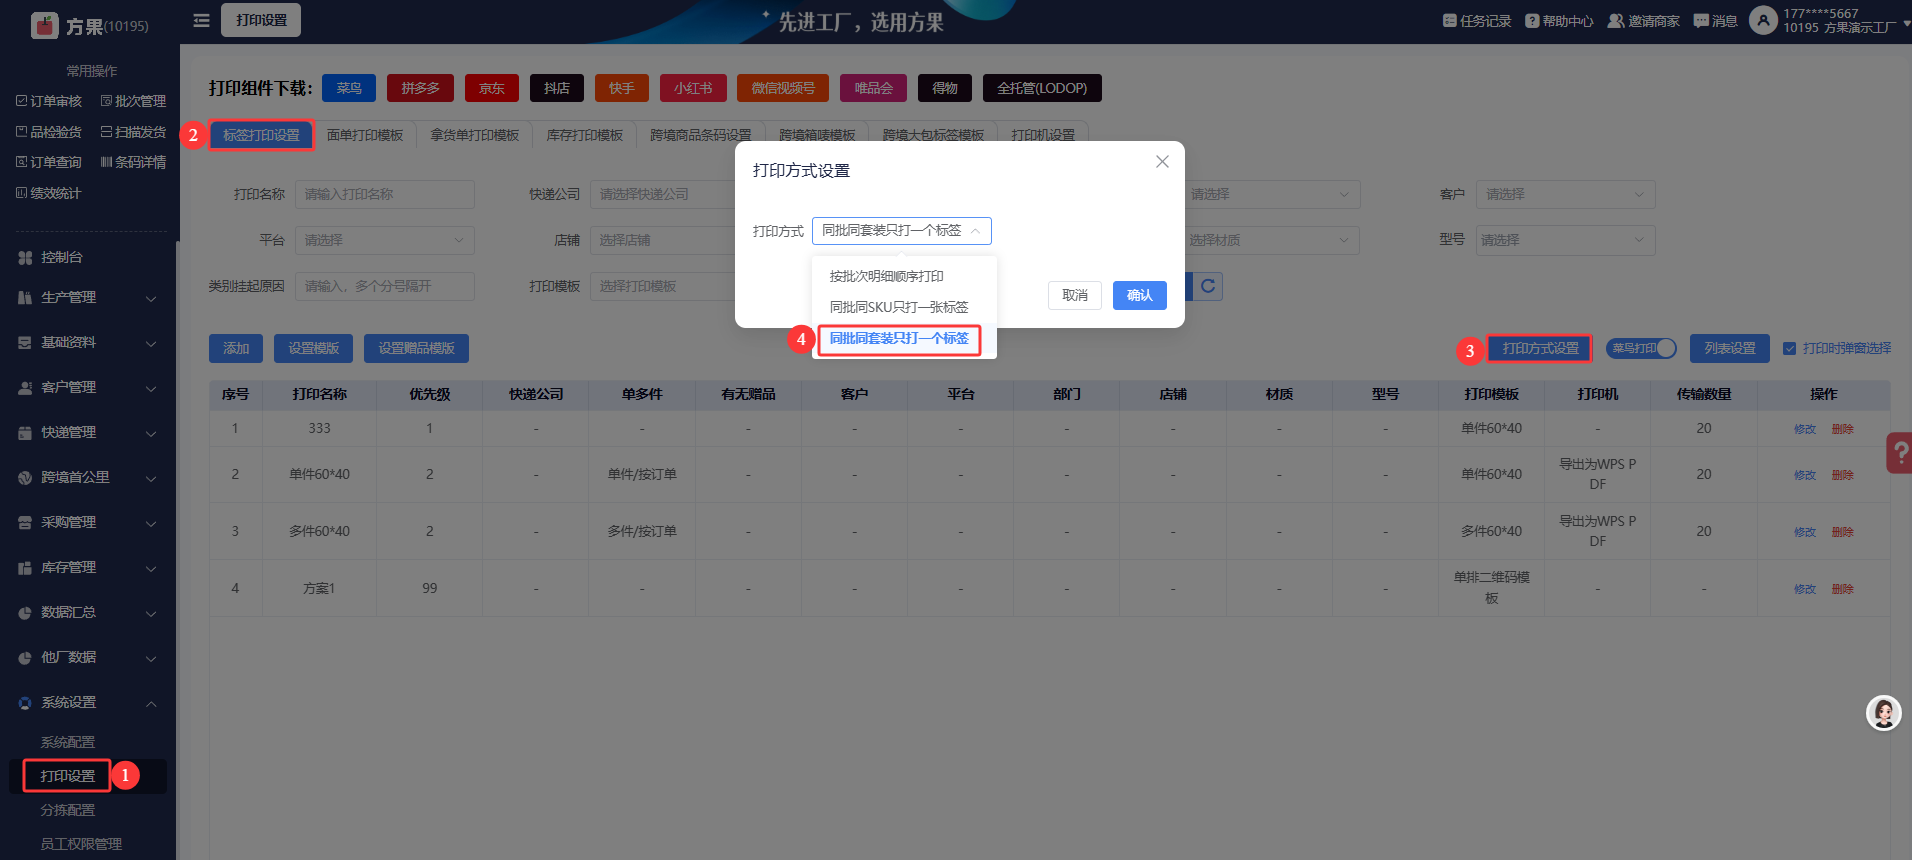Screen dimensions: 1912x860
Task: Open 绩效统计 in common operations
Action: coord(49,193)
